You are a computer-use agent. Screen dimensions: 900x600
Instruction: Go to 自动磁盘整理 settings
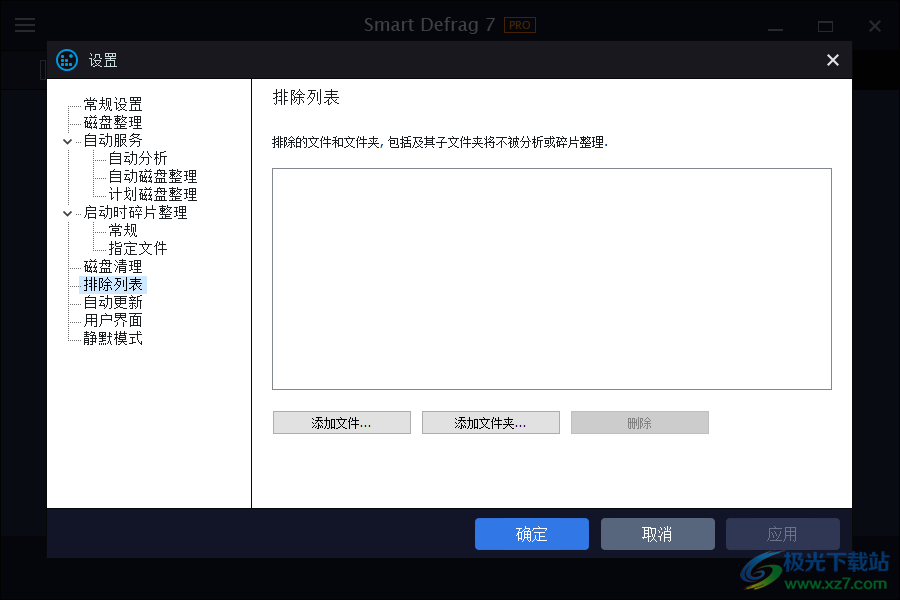click(153, 176)
